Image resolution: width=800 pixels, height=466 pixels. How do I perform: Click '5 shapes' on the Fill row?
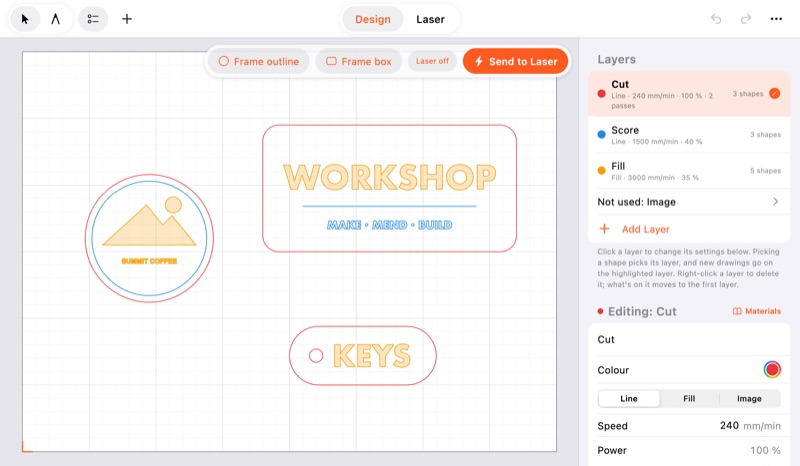pyautogui.click(x=765, y=170)
